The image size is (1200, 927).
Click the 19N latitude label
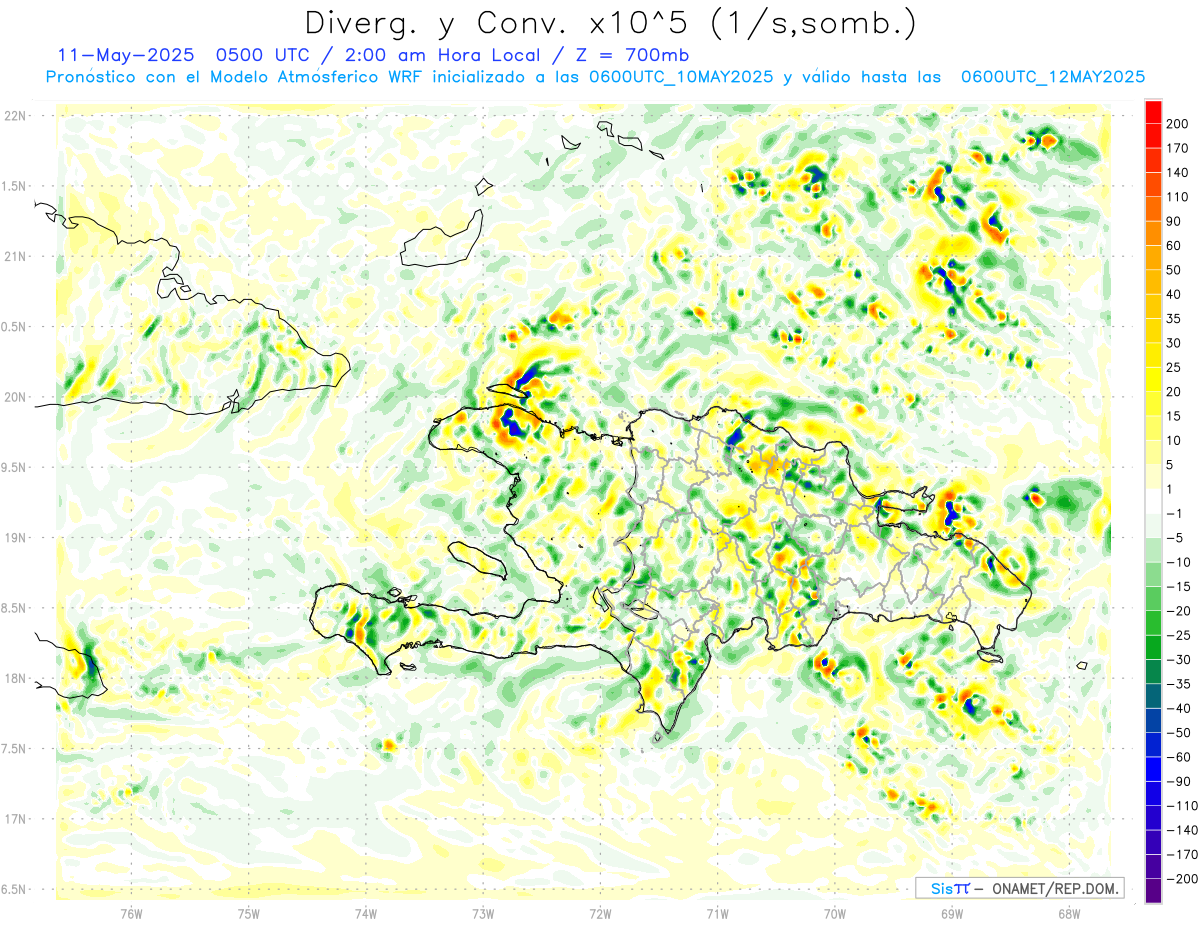pyautogui.click(x=16, y=537)
